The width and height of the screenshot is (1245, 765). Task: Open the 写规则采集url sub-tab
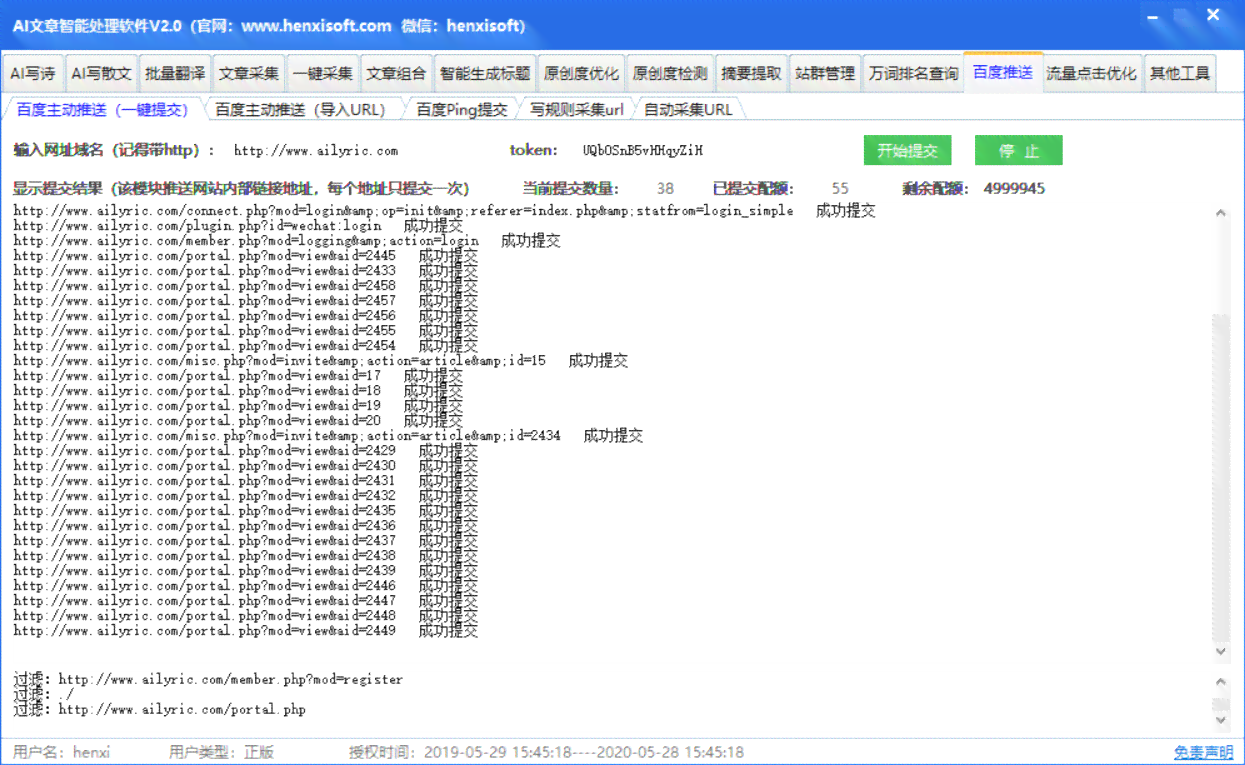[x=577, y=109]
